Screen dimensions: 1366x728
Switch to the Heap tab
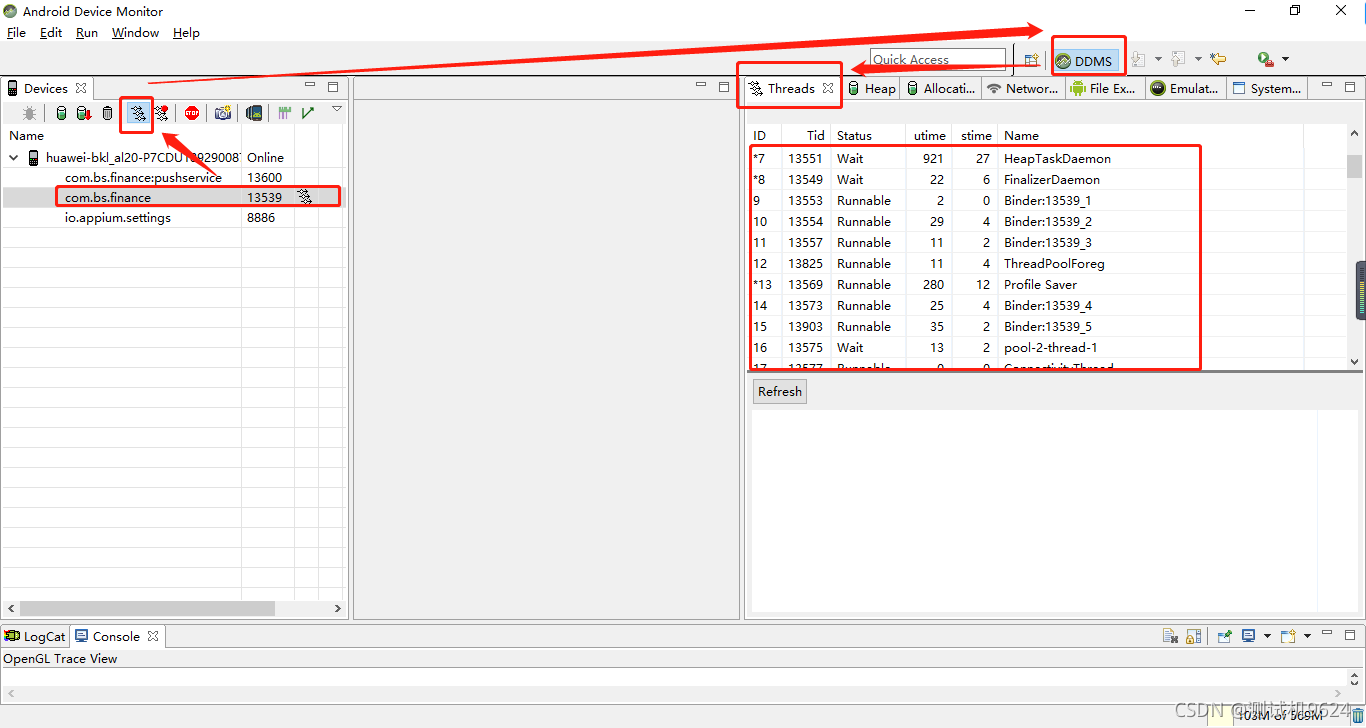pos(872,88)
